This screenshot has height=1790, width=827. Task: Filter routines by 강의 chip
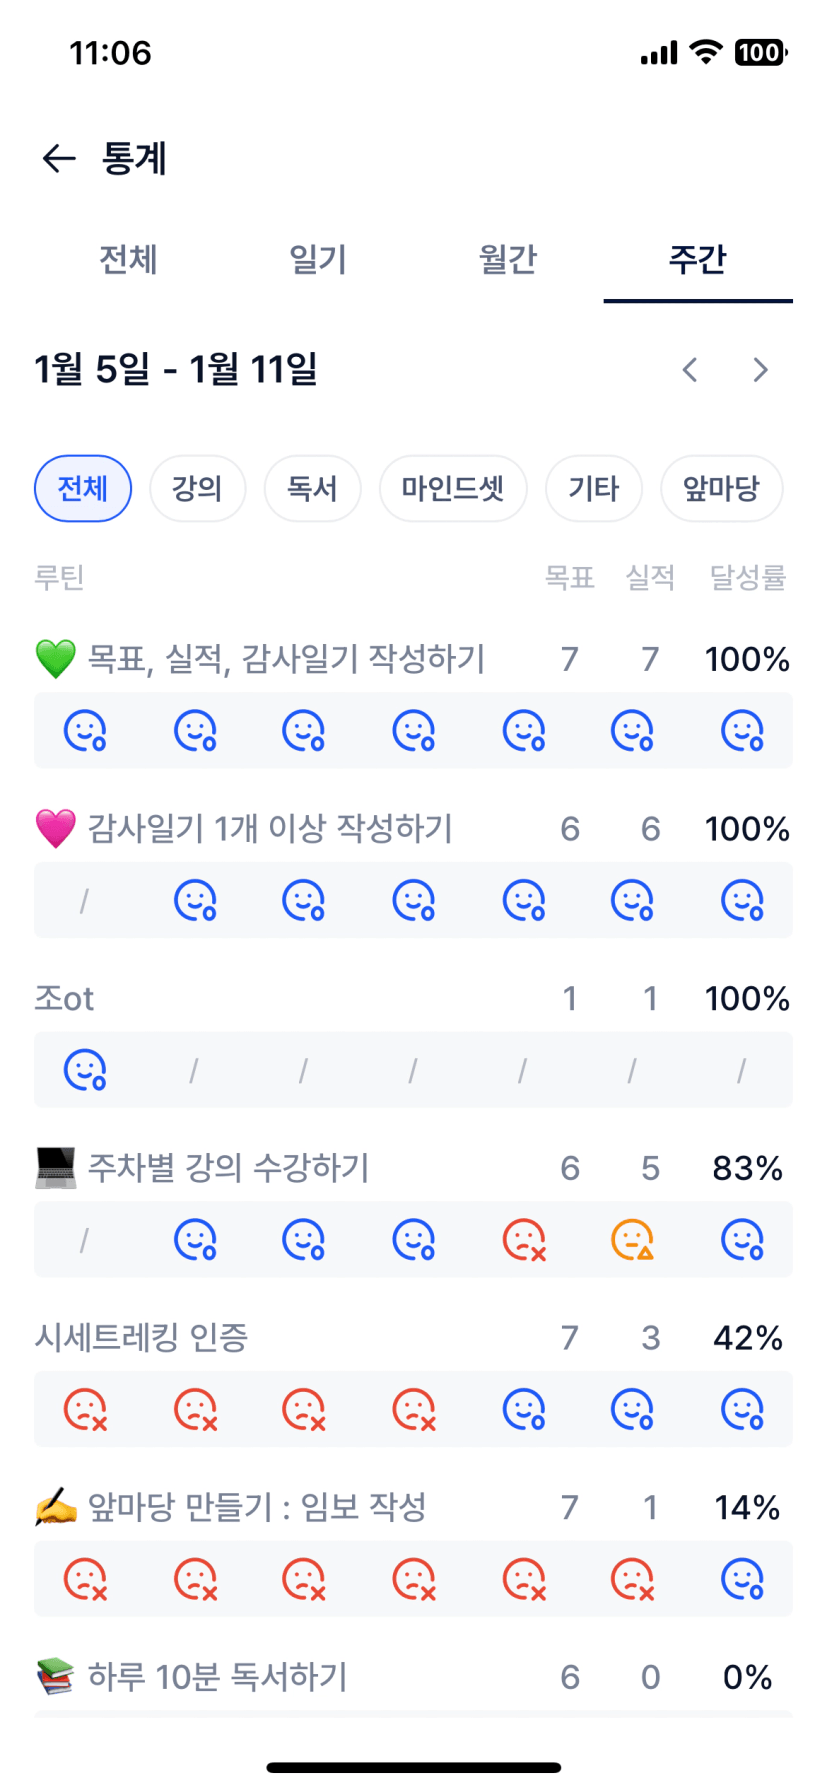point(197,489)
